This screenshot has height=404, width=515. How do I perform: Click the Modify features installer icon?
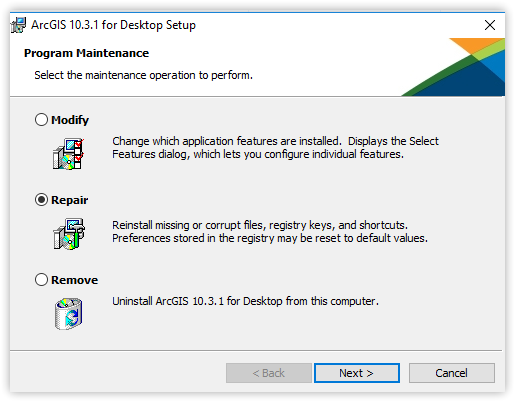click(x=68, y=154)
